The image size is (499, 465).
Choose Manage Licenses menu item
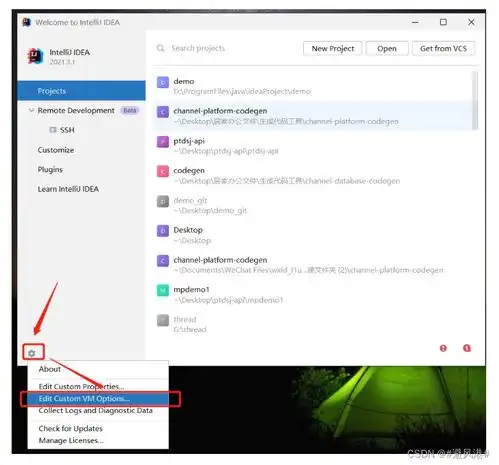coord(98,440)
